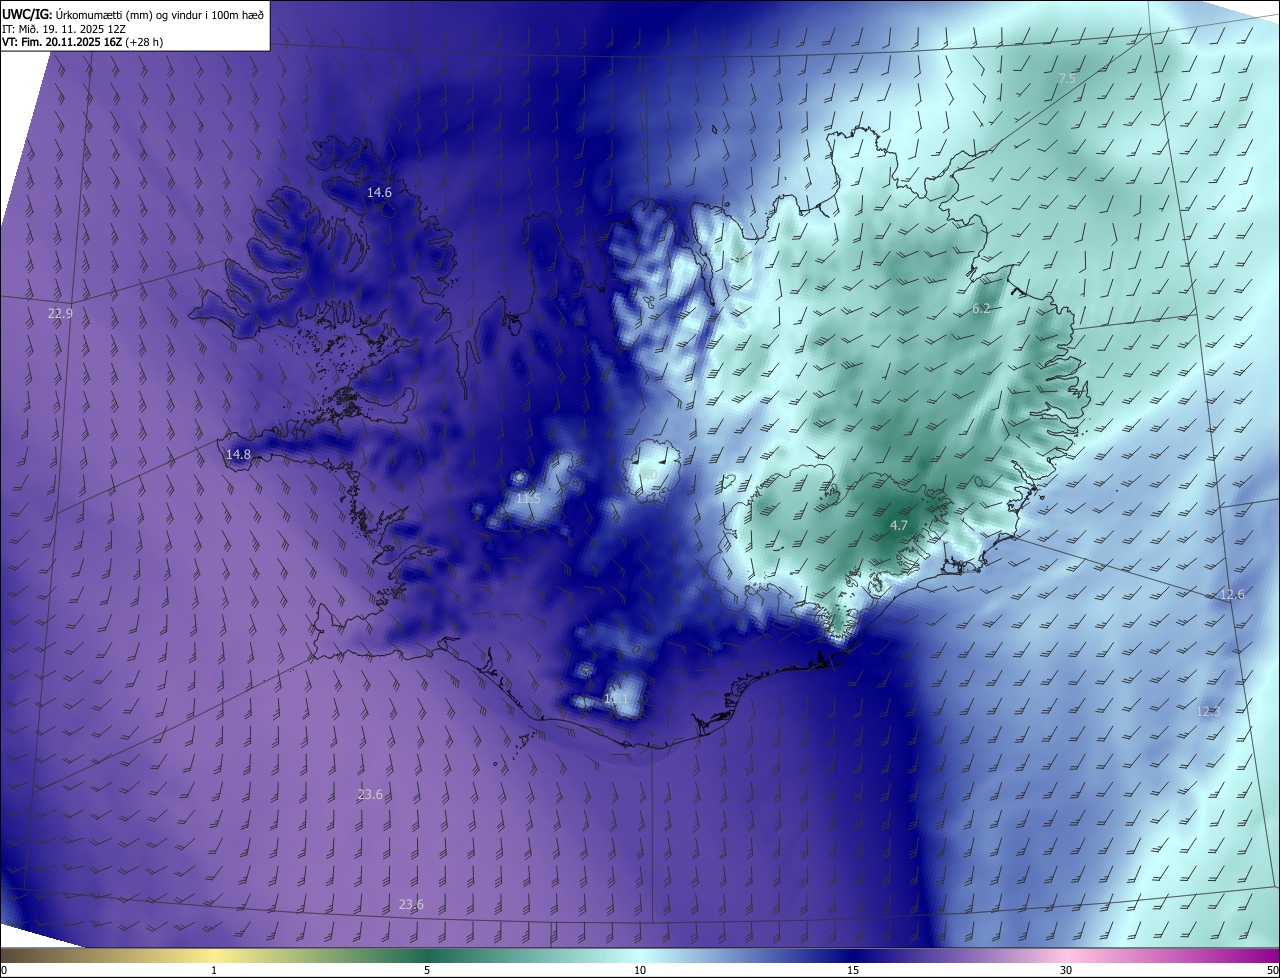Click the 22.9 value label on the map
Viewport: 1280px width, 978px height.
pyautogui.click(x=60, y=313)
